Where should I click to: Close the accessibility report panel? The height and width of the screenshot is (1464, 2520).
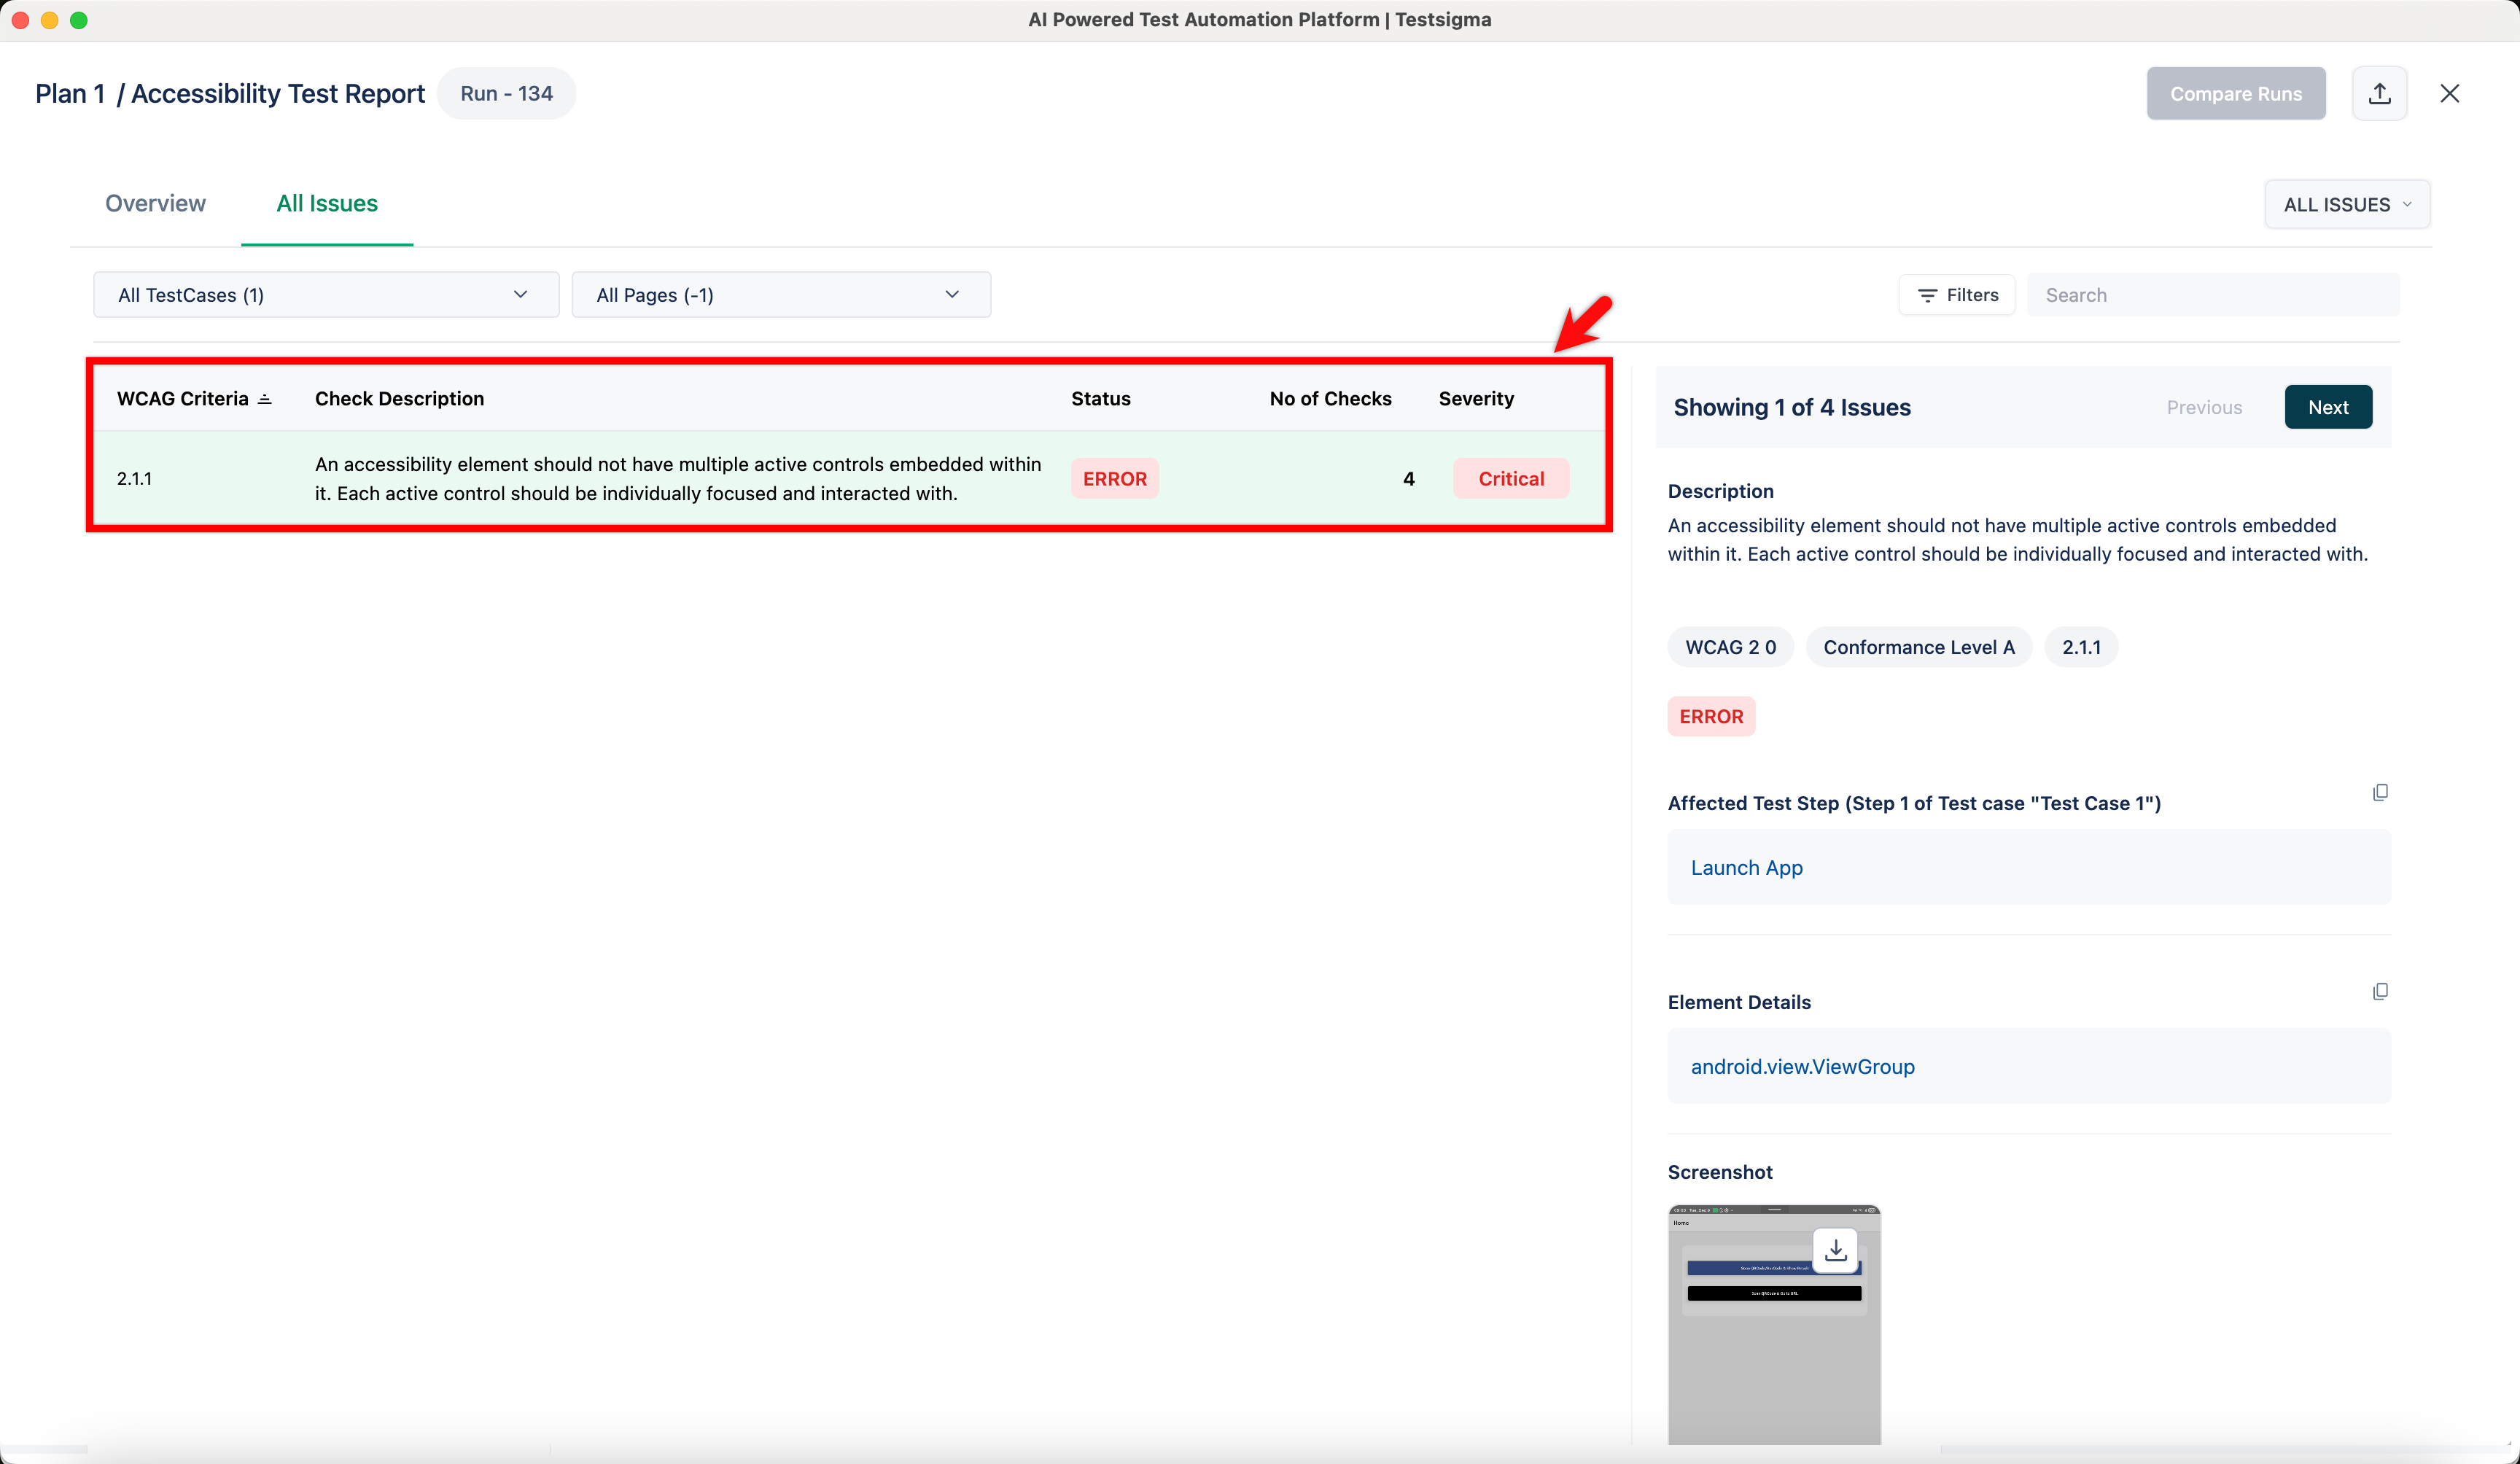tap(2449, 93)
